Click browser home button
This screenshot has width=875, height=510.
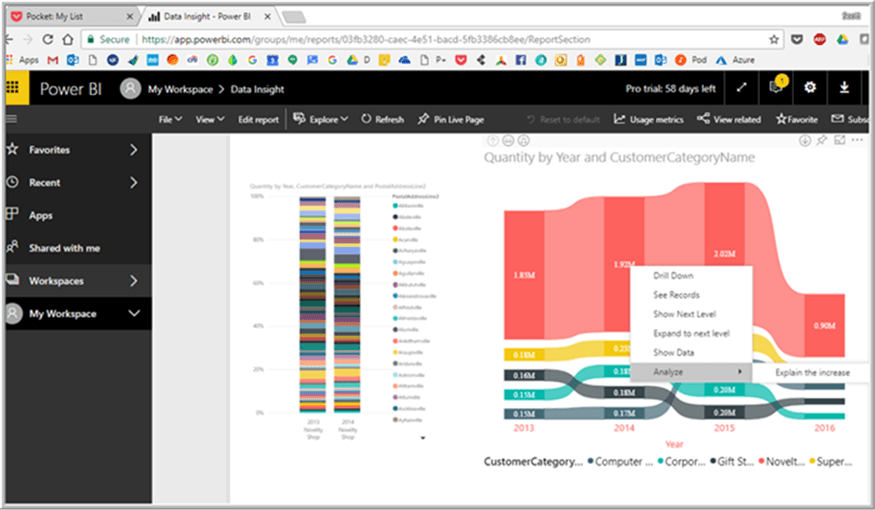[x=68, y=39]
